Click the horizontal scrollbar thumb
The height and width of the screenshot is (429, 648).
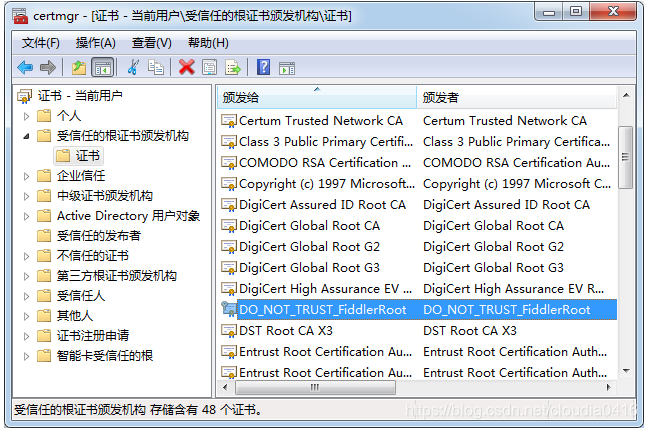coord(315,388)
